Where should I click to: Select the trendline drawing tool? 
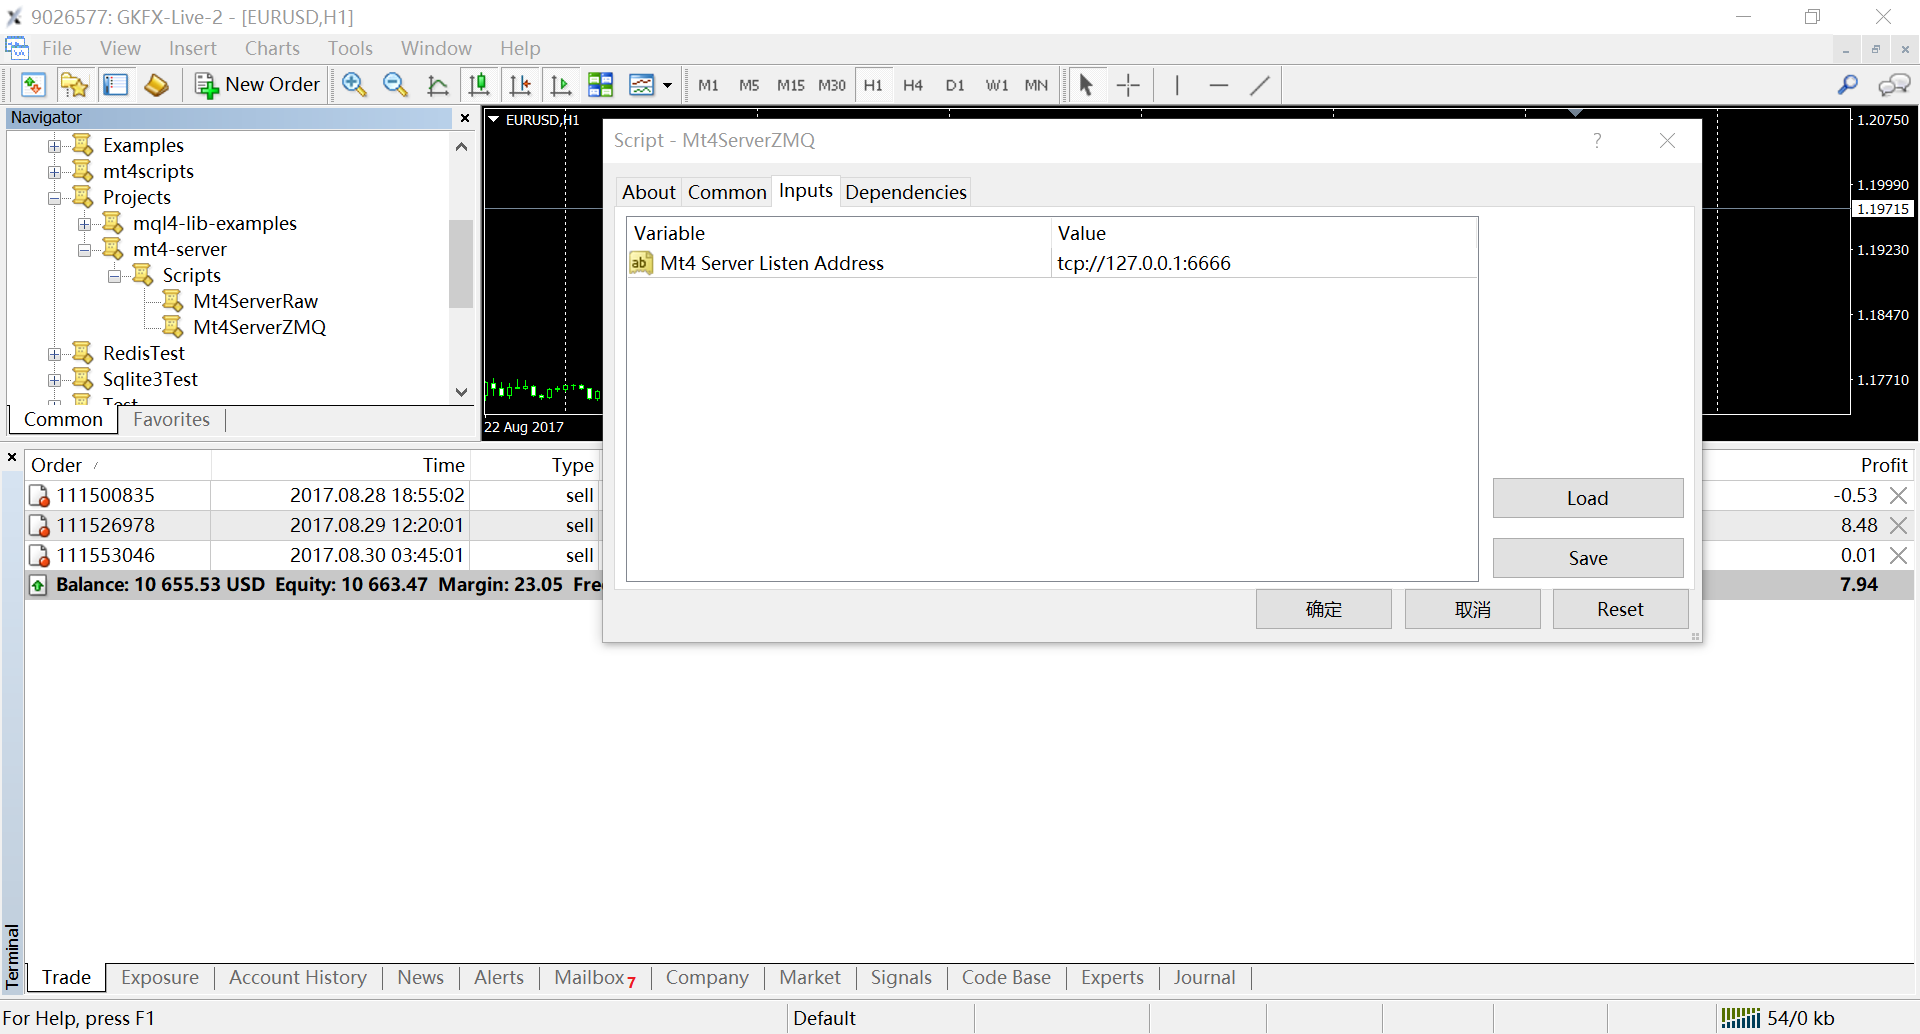pos(1260,85)
